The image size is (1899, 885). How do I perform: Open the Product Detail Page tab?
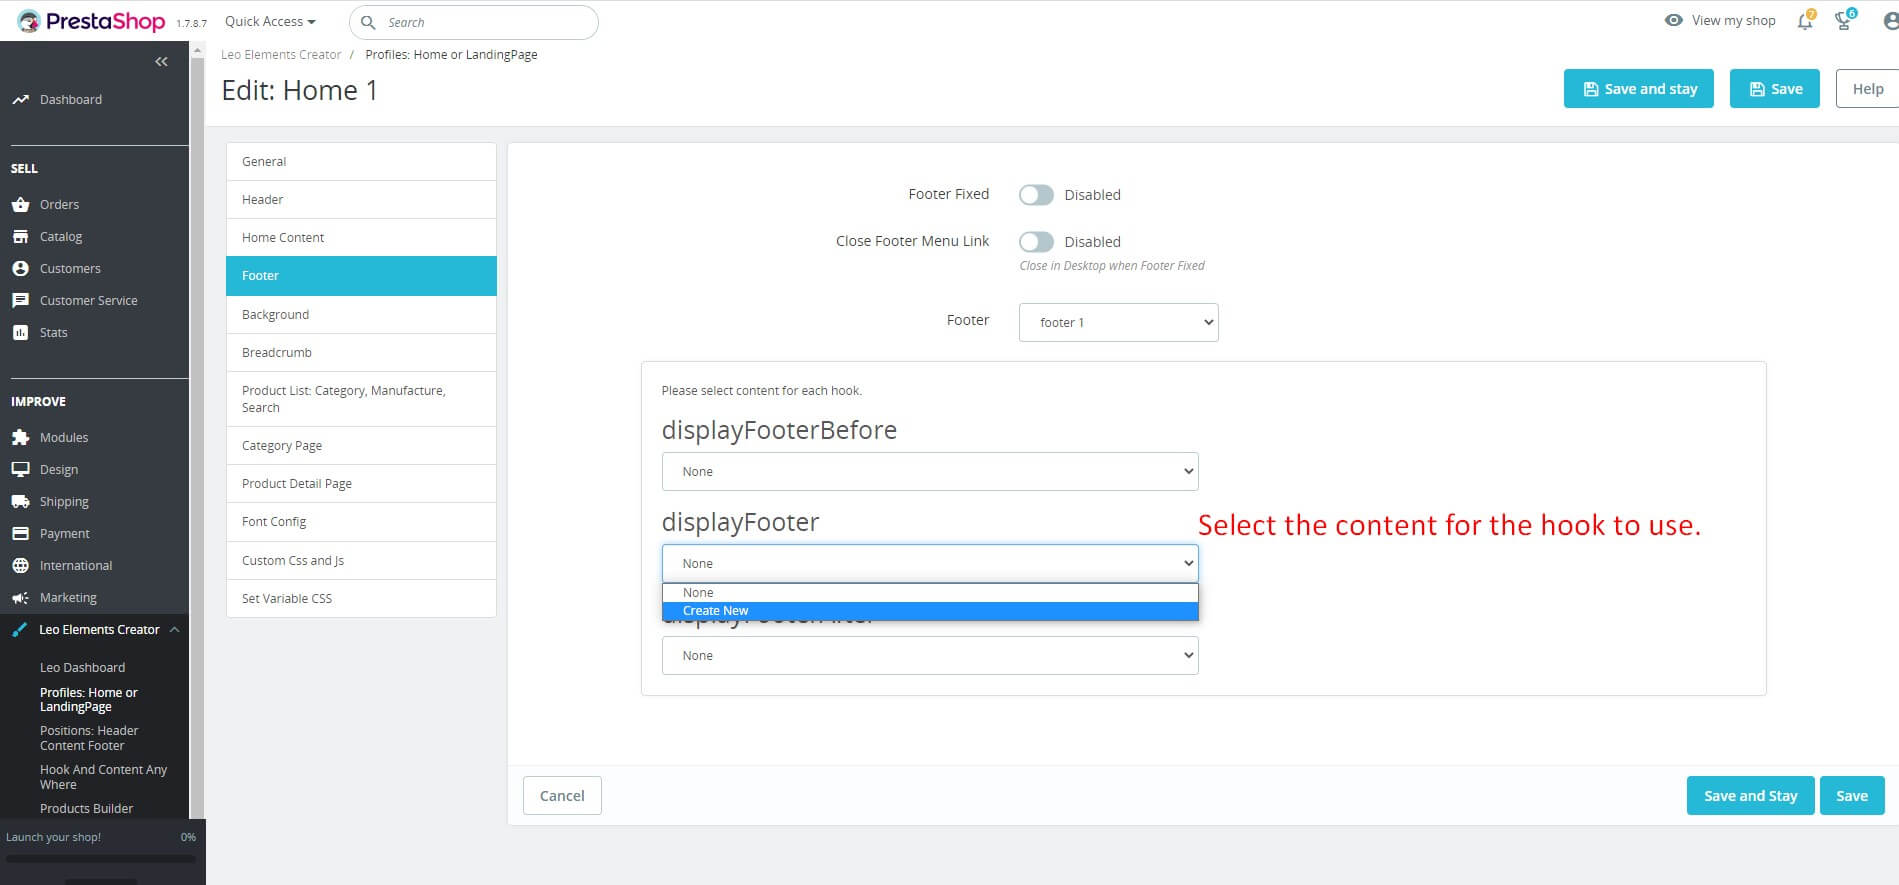[x=361, y=484]
